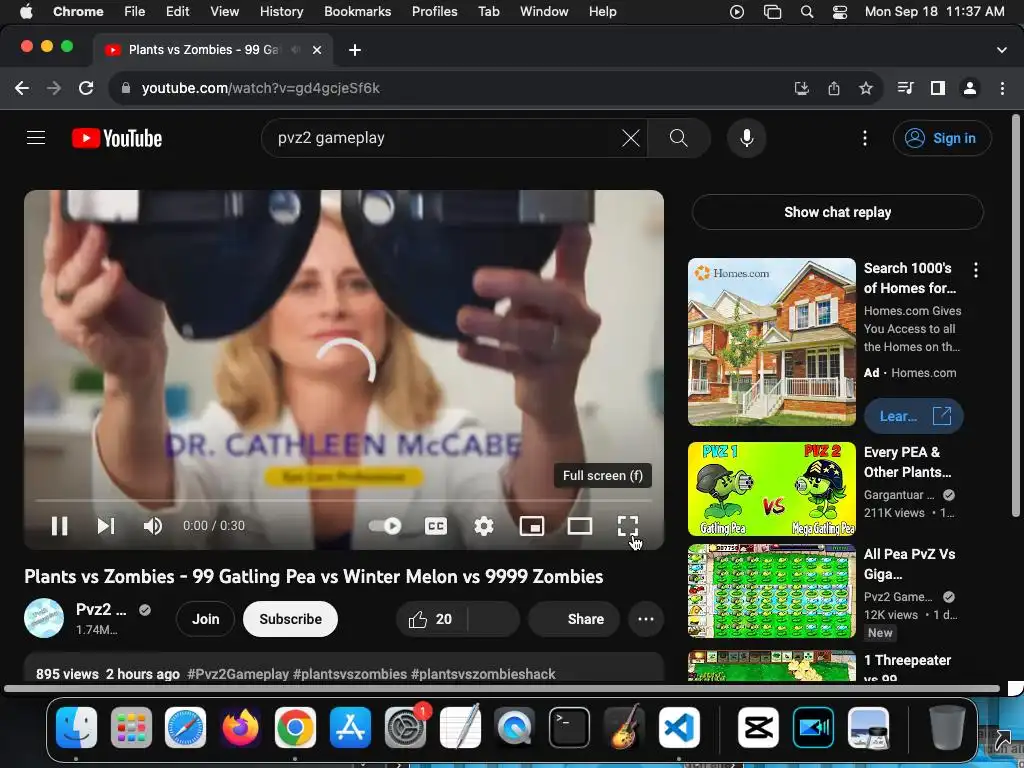Click Show chat replay button

tap(837, 212)
